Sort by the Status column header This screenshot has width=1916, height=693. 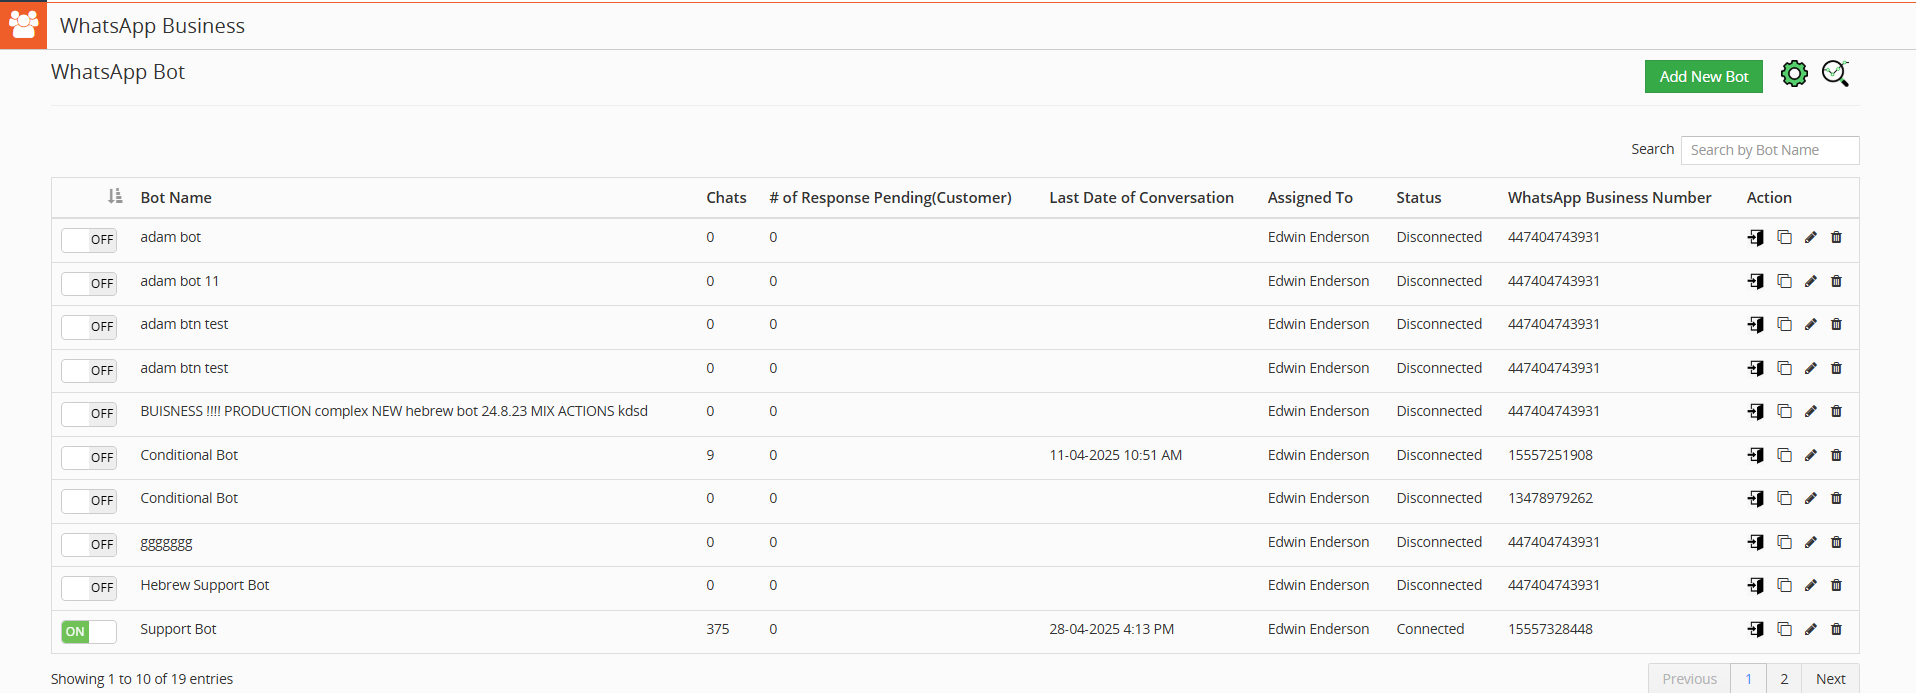click(x=1418, y=198)
